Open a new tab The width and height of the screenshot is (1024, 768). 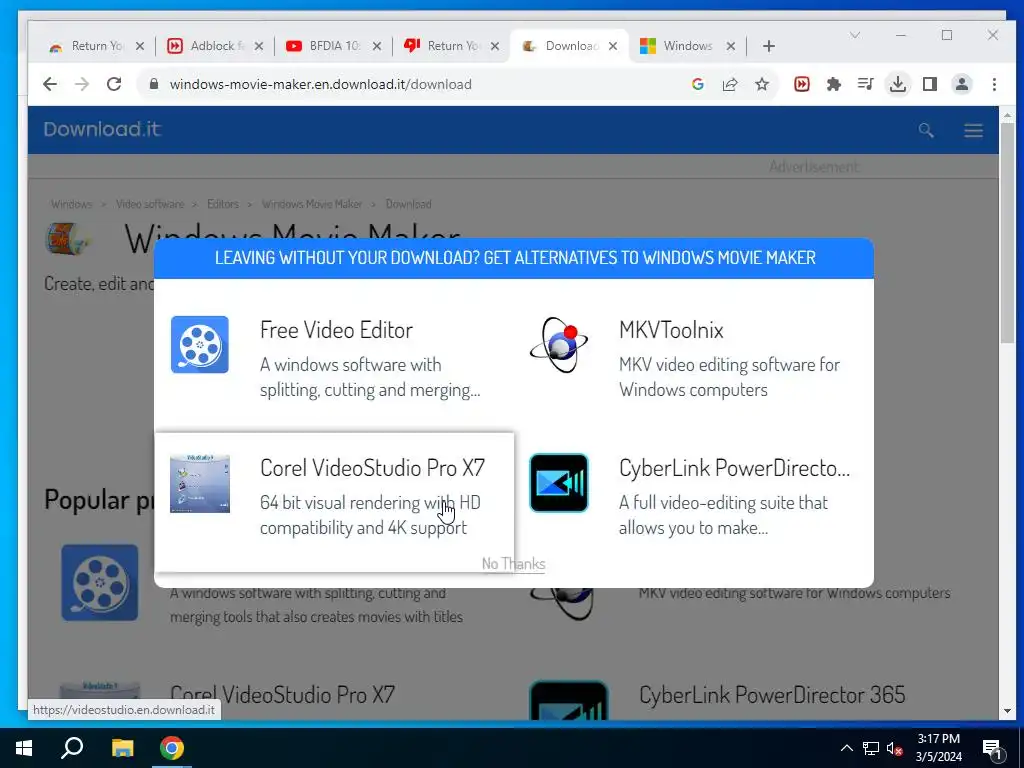[x=769, y=46]
